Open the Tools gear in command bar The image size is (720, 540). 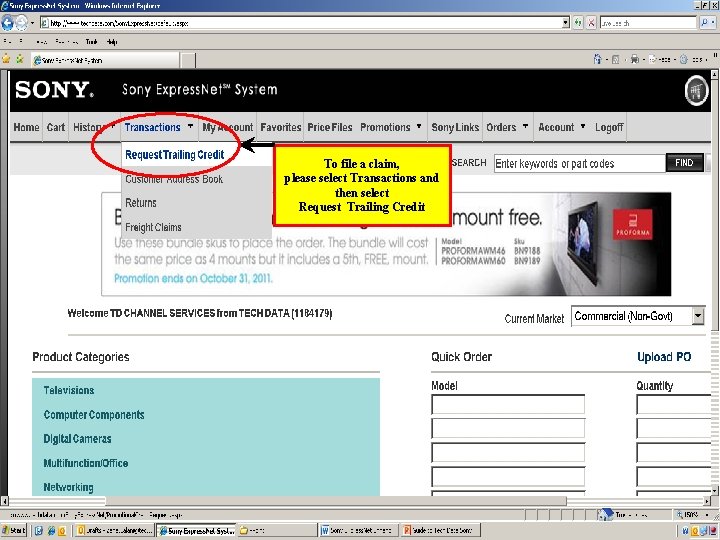point(684,59)
